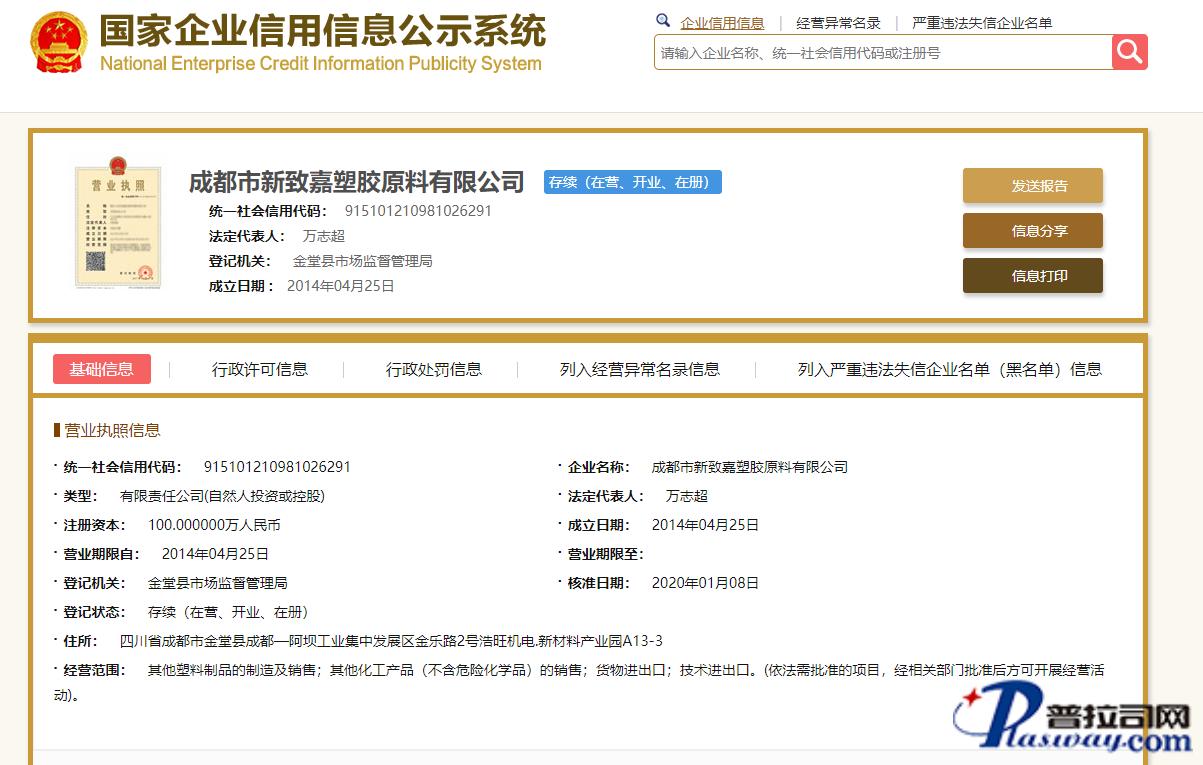The height and width of the screenshot is (765, 1203).
Task: Click the blue 存续 status badge
Action: point(632,182)
